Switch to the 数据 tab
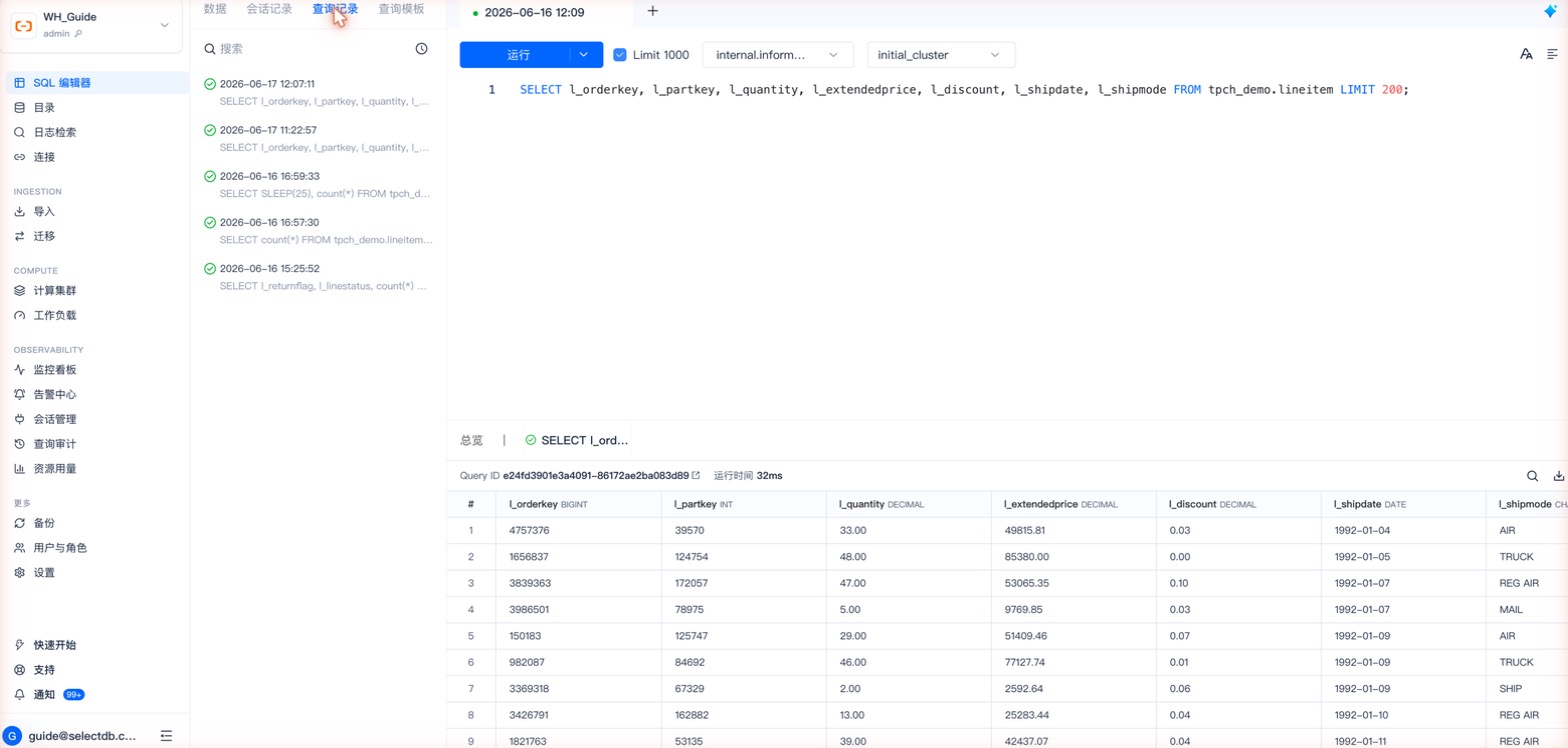 pyautogui.click(x=215, y=9)
